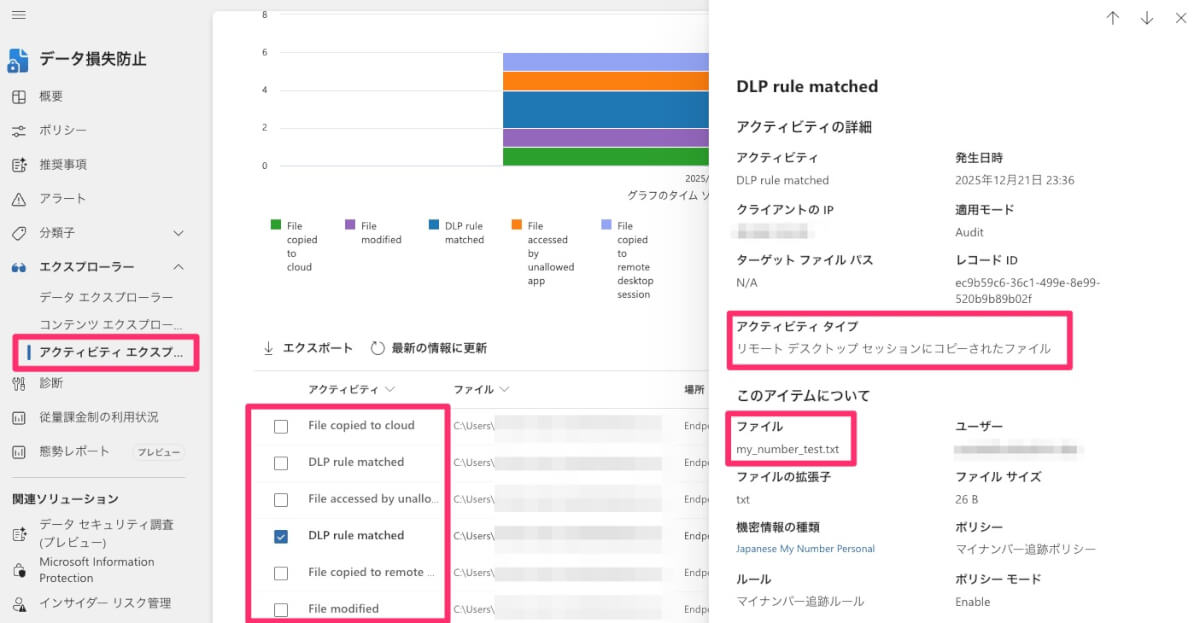Viewport: 1200px width, 623px height.
Task: Collapse the Explorer (エクスプローラー) section chevron
Action: 179,267
